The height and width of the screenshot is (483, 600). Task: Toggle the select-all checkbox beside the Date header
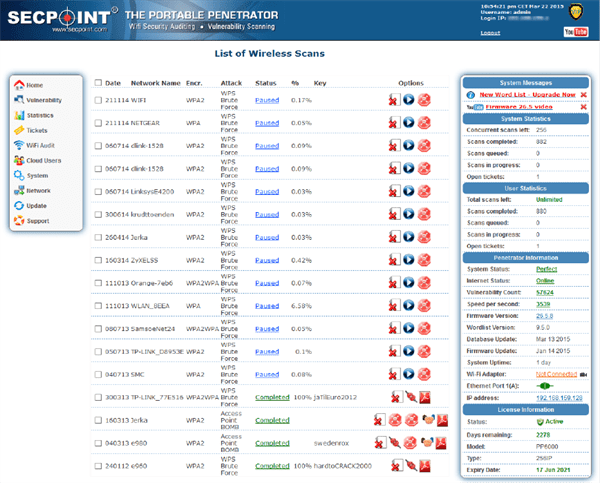coord(98,83)
